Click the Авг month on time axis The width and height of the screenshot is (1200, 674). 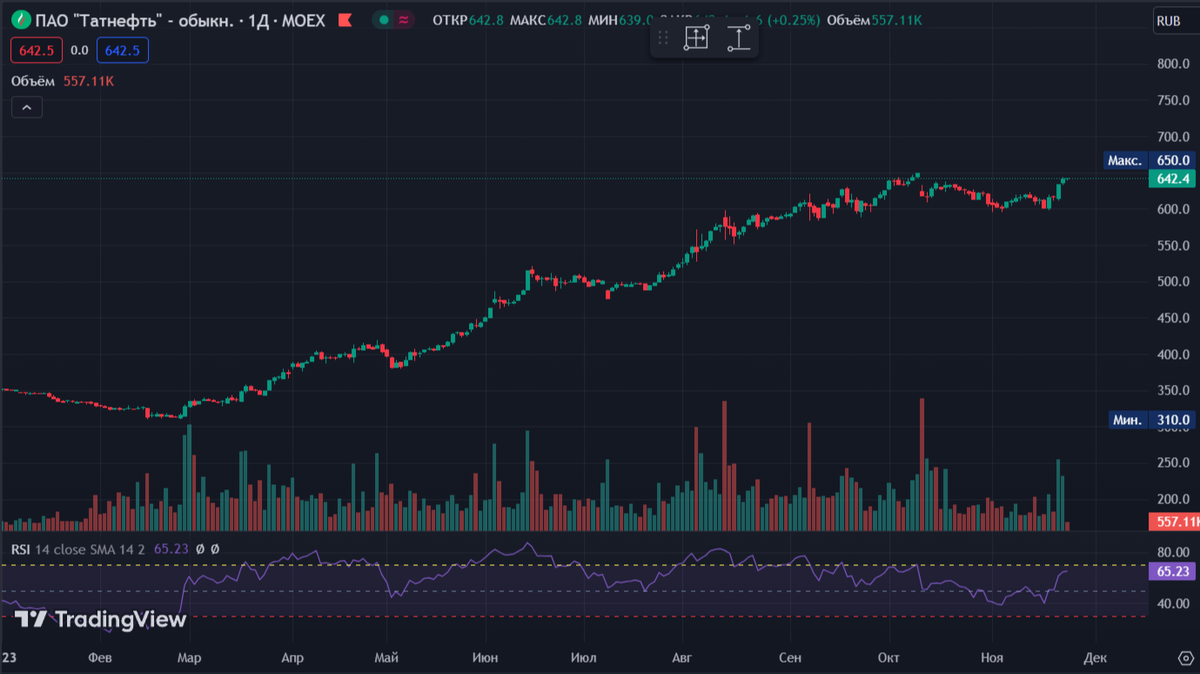pyautogui.click(x=682, y=658)
